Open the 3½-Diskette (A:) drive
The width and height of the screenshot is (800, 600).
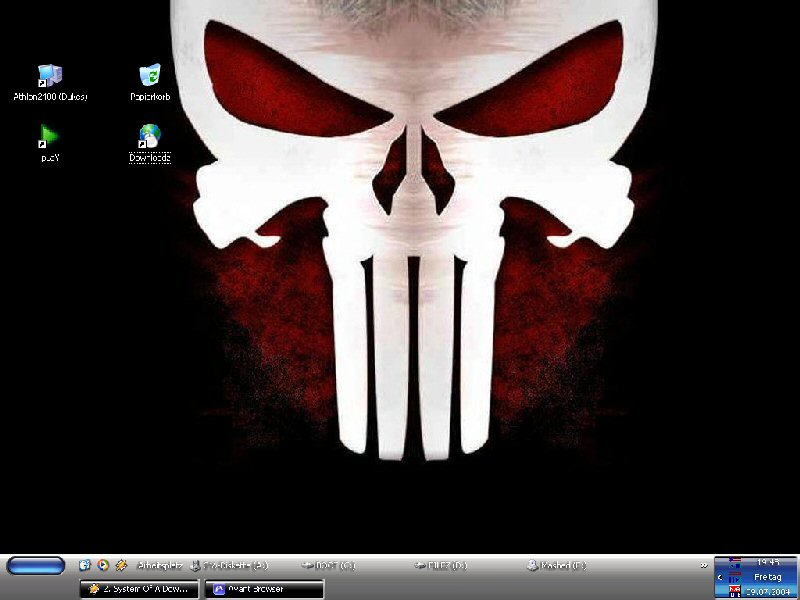[x=229, y=565]
